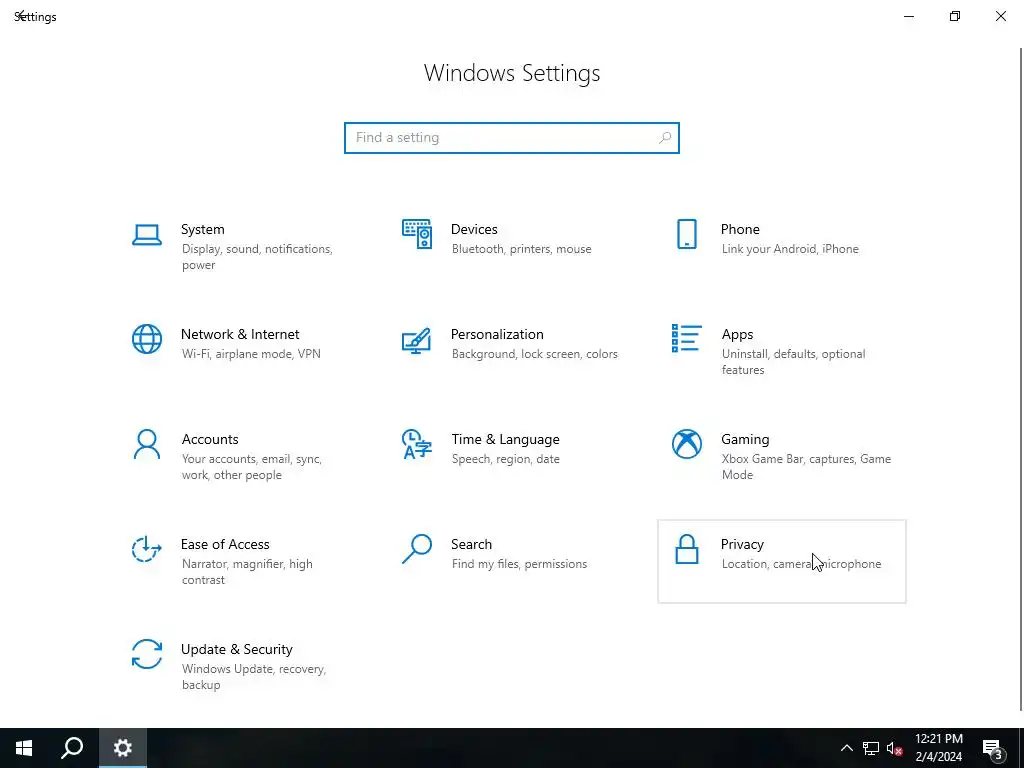Open the Privacy padlock icon
This screenshot has height=768, width=1024.
[x=686, y=549]
